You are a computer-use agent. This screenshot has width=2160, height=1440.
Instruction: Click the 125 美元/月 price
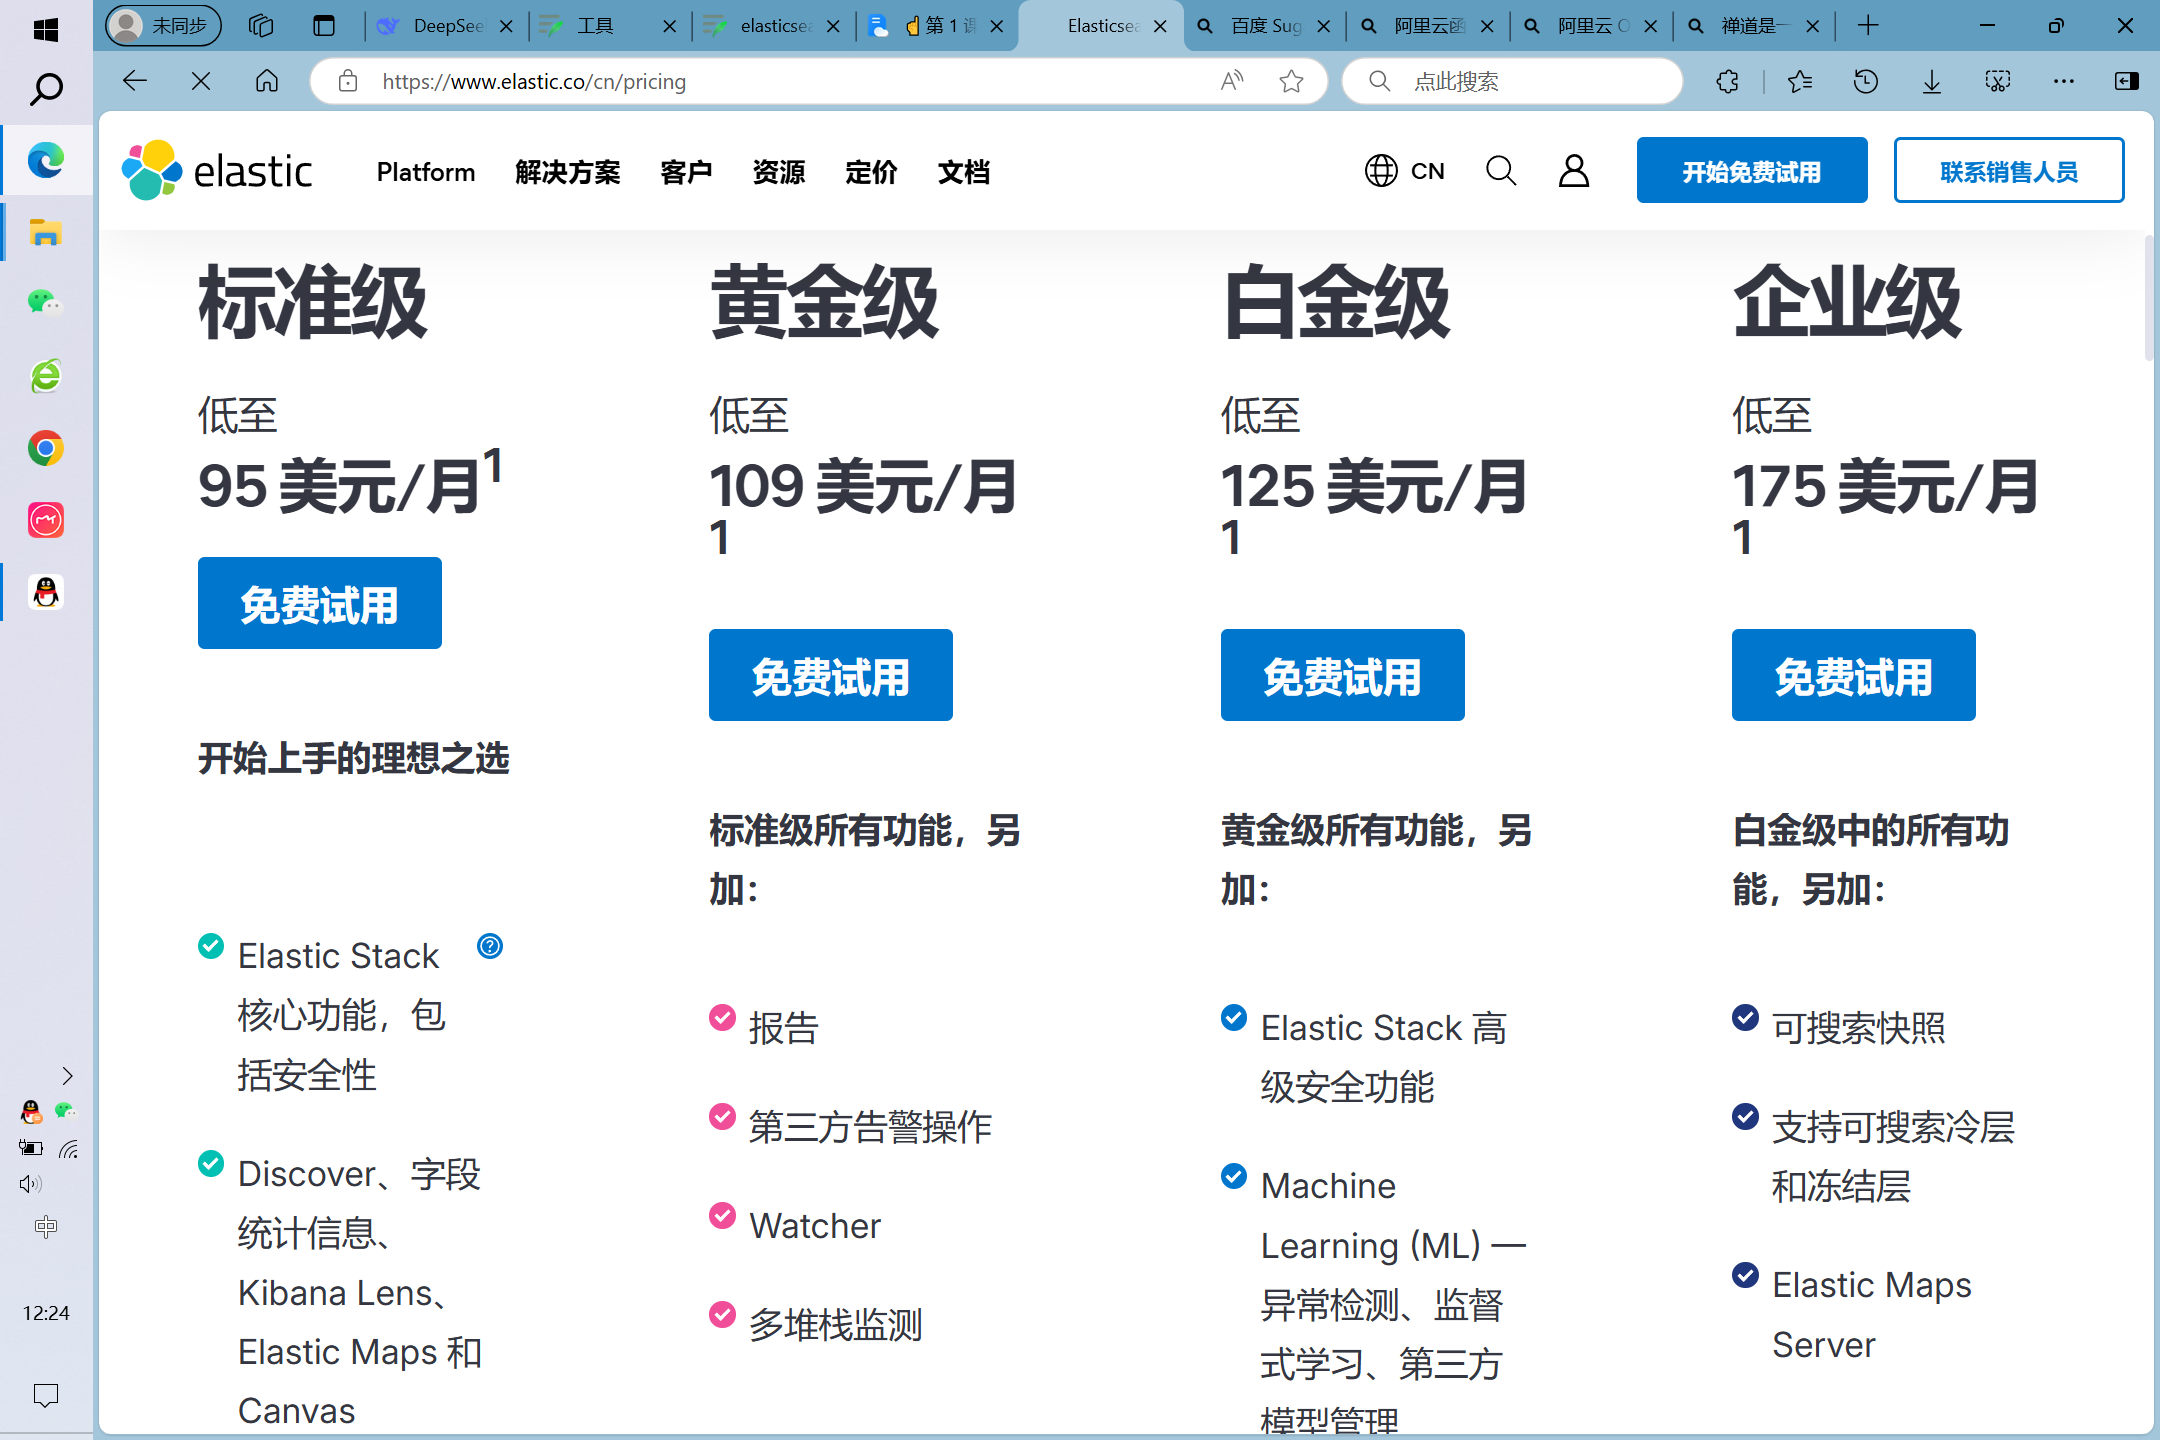pos(1374,487)
